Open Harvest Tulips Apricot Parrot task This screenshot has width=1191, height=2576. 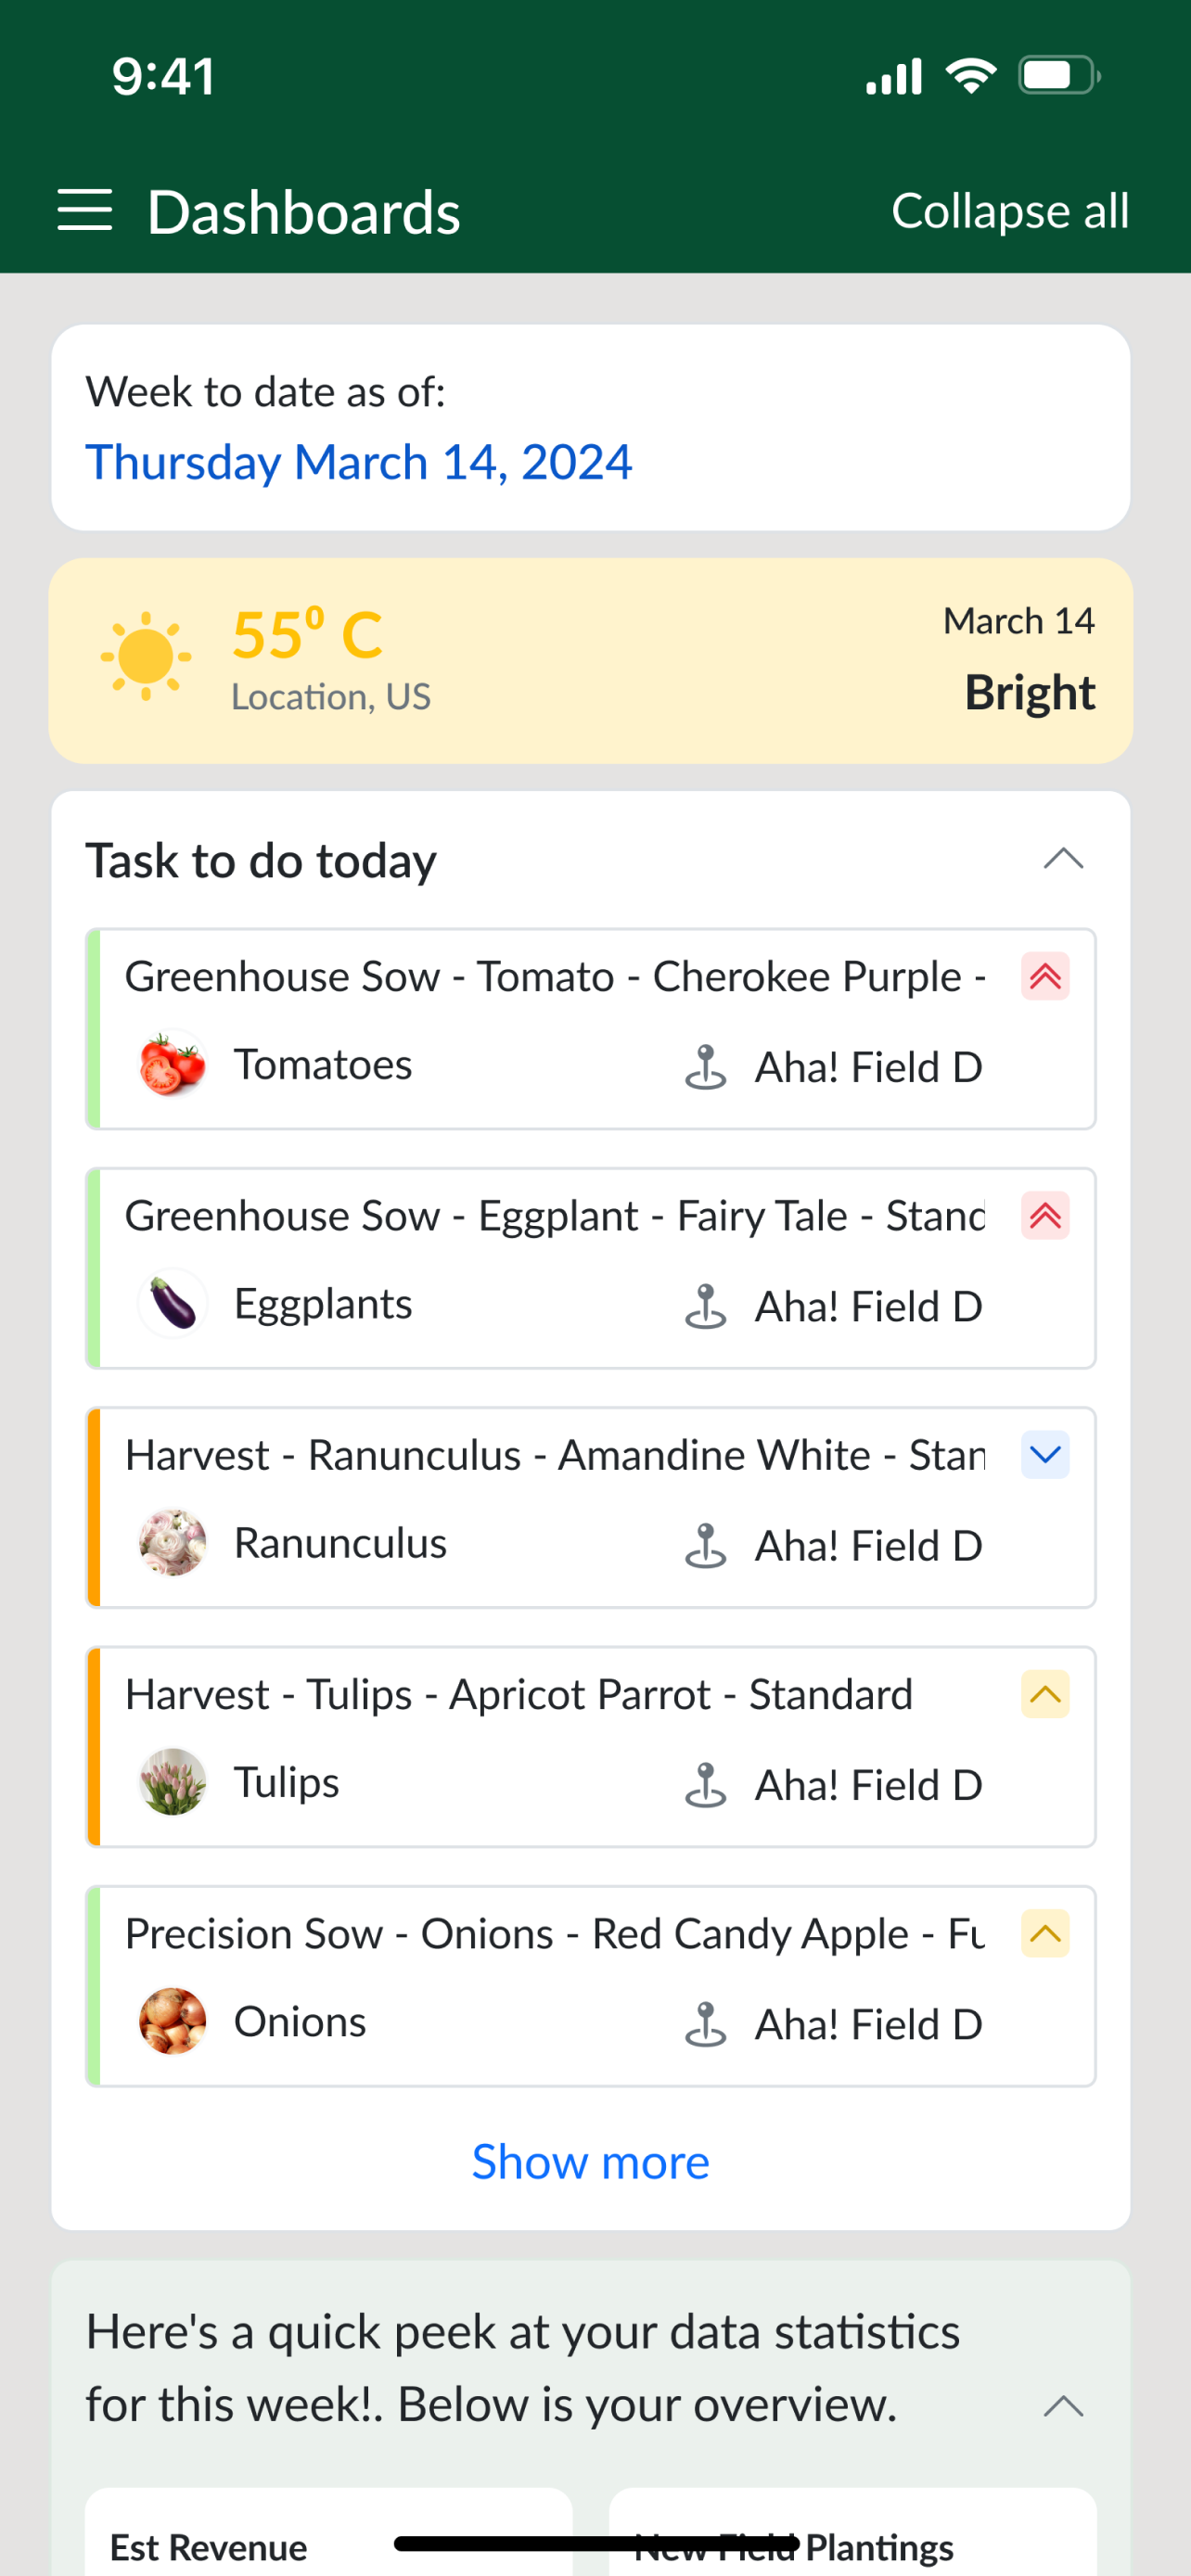591,1747
